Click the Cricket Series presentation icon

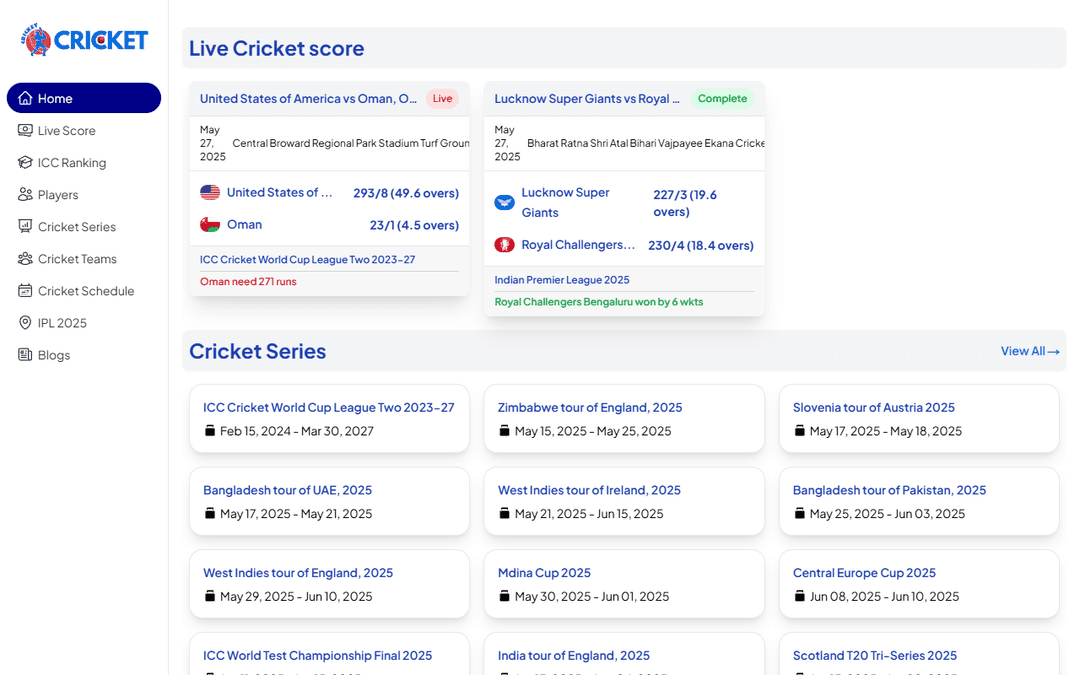pos(25,227)
